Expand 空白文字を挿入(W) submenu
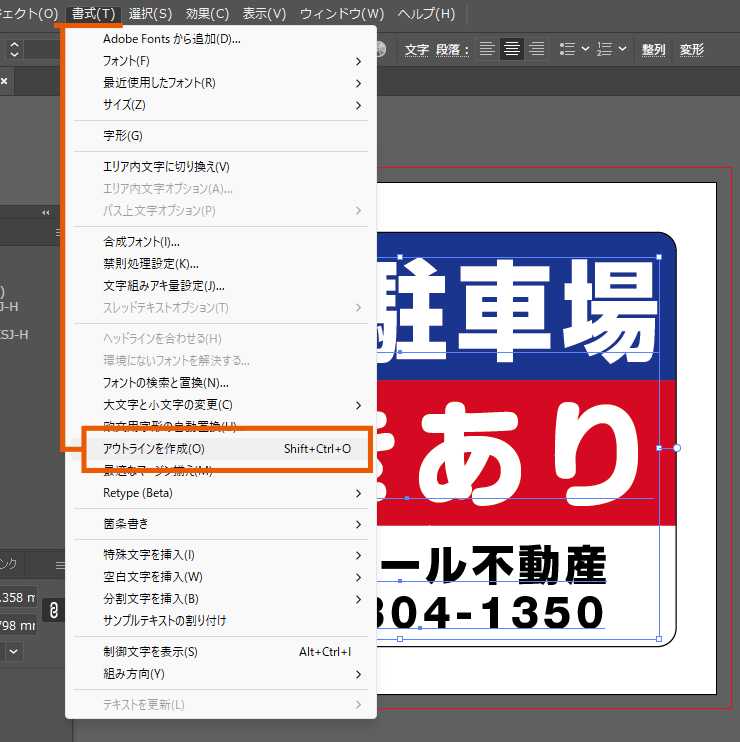The image size is (740, 742). [x=220, y=577]
